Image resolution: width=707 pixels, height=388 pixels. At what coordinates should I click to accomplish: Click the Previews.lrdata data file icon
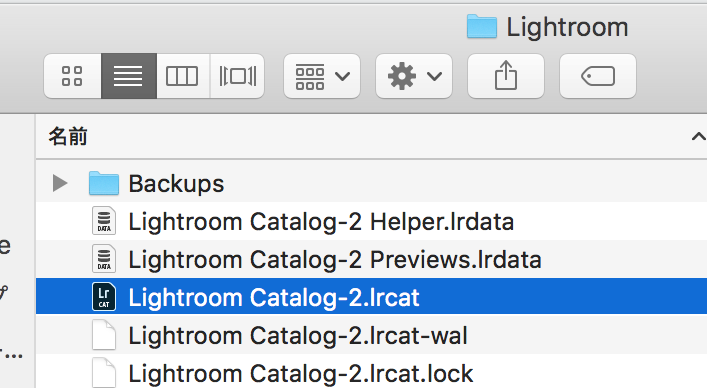(x=104, y=259)
